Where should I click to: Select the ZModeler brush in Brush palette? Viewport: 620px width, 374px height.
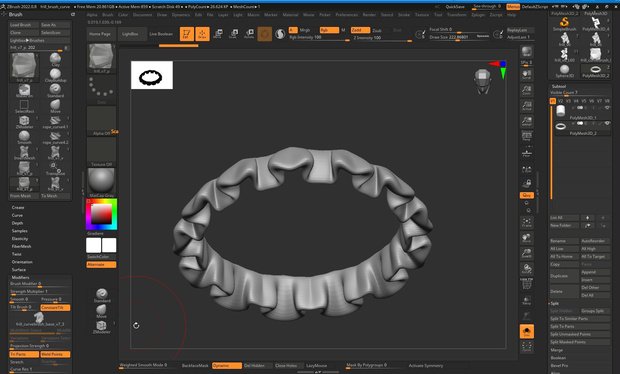(x=24, y=122)
